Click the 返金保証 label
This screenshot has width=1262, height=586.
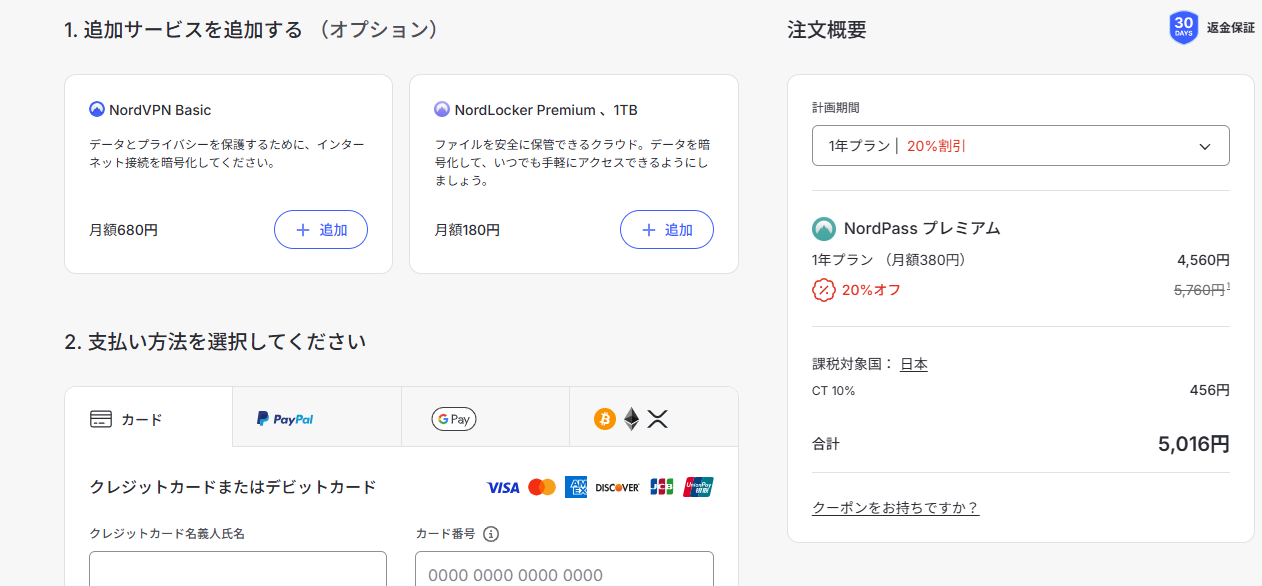[1230, 28]
